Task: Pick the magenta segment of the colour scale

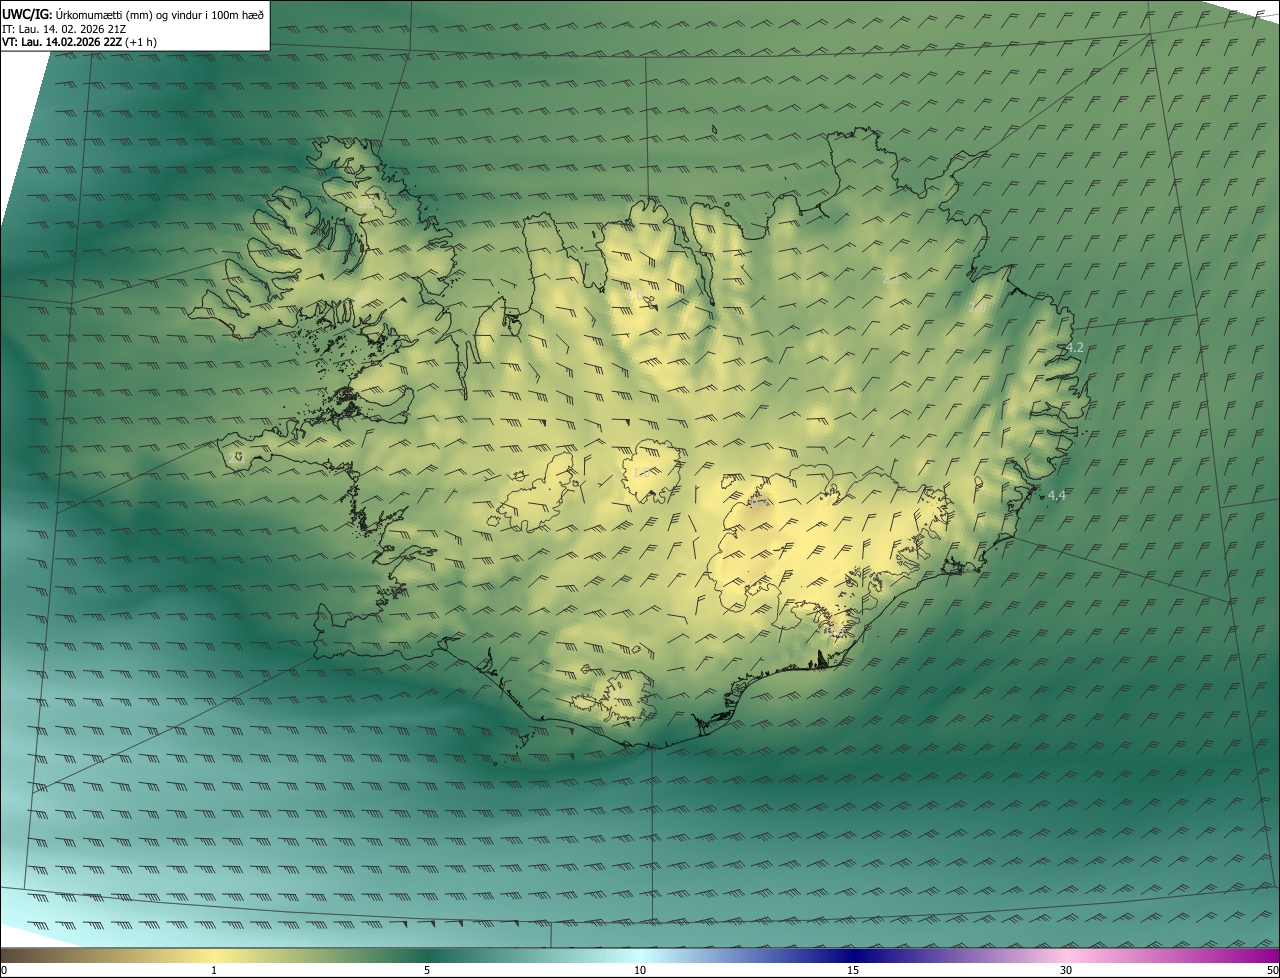Action: coord(1250,955)
